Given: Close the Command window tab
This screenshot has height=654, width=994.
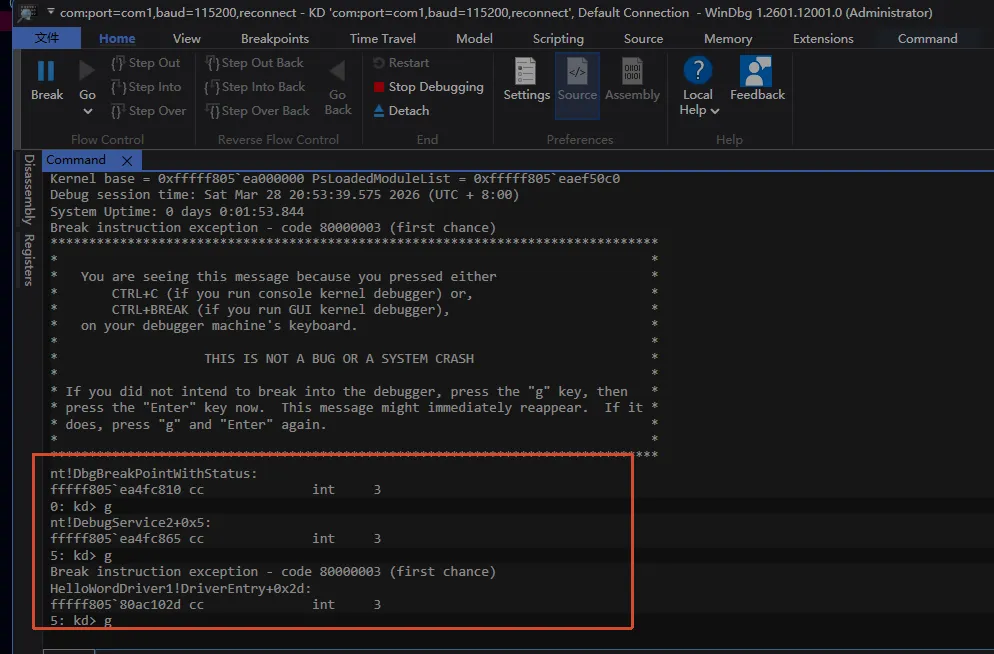Looking at the screenshot, I should click(127, 160).
